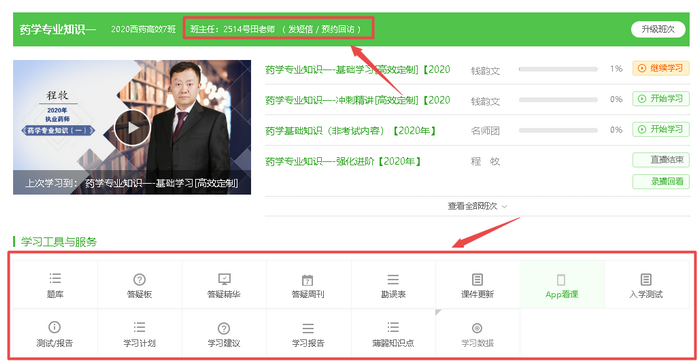Image resolution: width=700 pixels, height=362 pixels.
Task: Open the 测试/报告 info icon
Action: (x=54, y=327)
